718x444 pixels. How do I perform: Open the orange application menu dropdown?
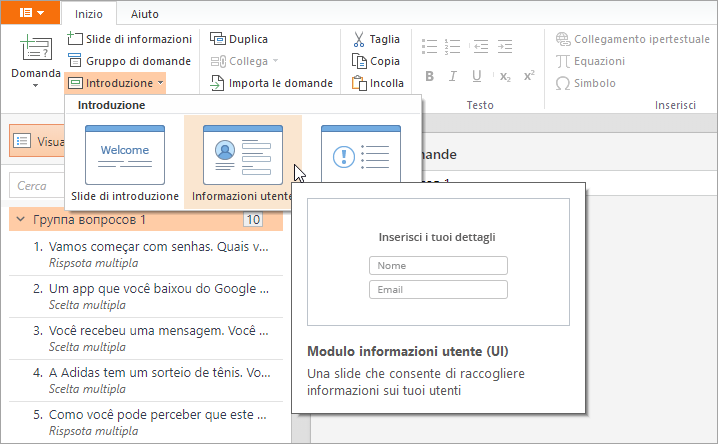(x=30, y=13)
